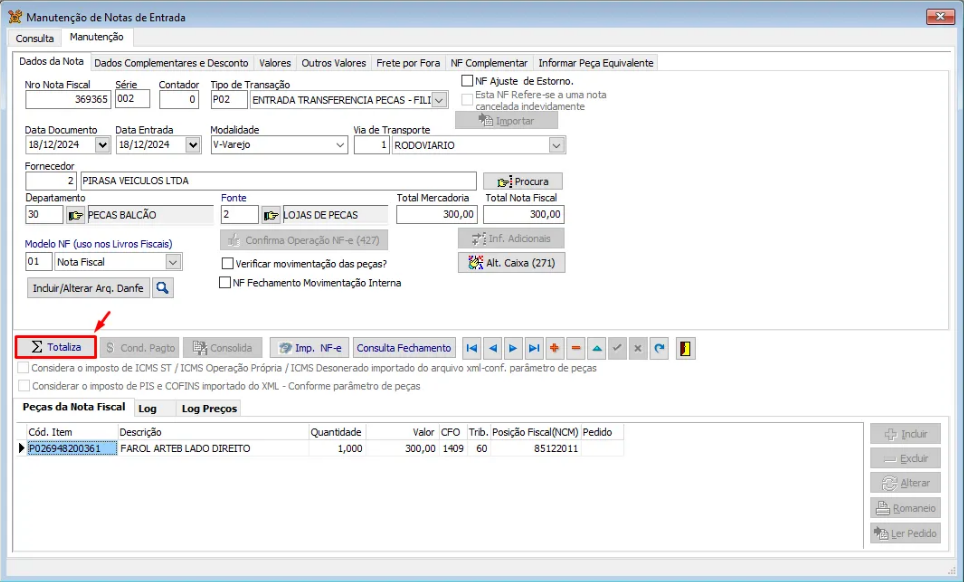This screenshot has height=582, width=964.
Task: Click Confirma Operação NF-e (427) button
Action: tap(304, 240)
